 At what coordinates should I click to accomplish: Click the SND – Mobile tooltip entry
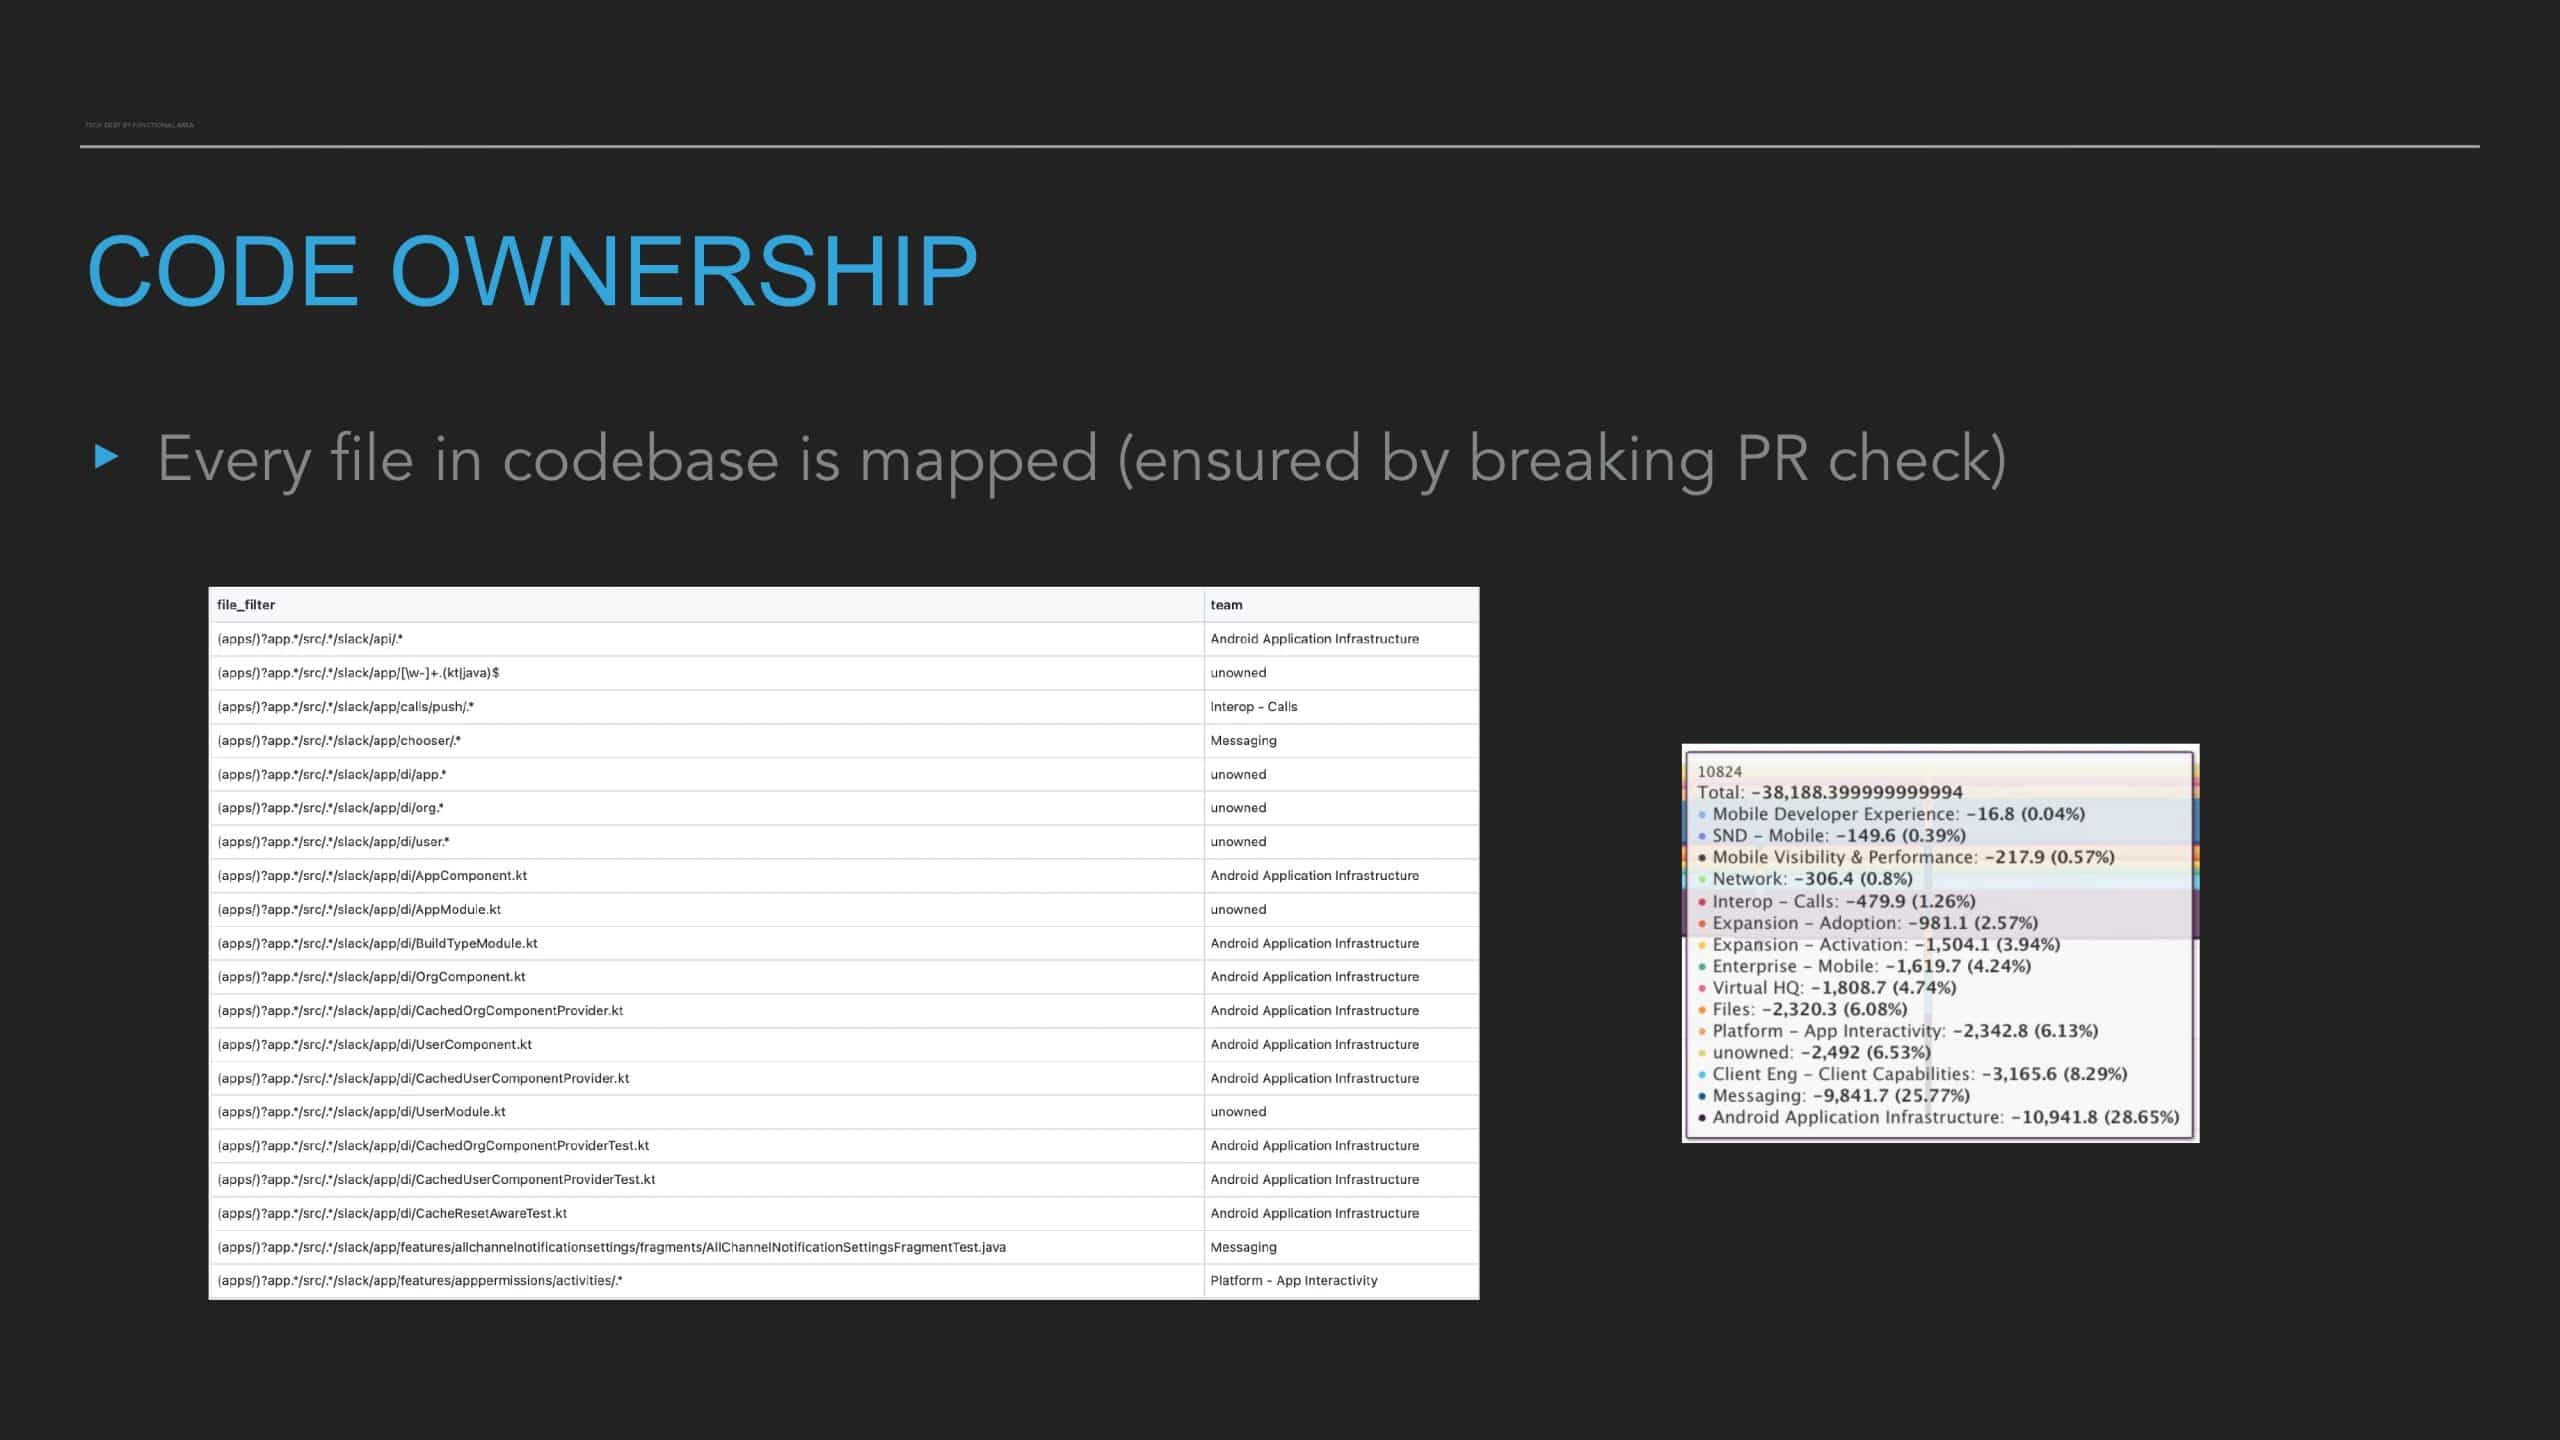(x=1831, y=836)
